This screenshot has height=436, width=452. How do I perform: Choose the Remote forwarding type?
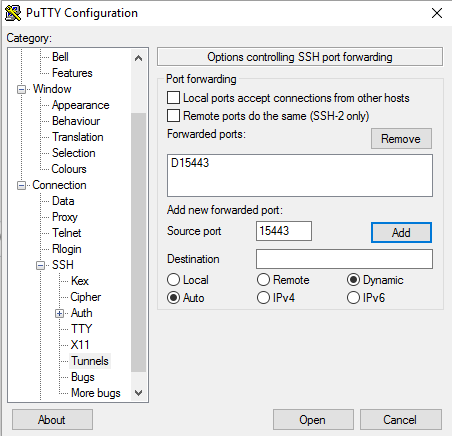tap(263, 280)
